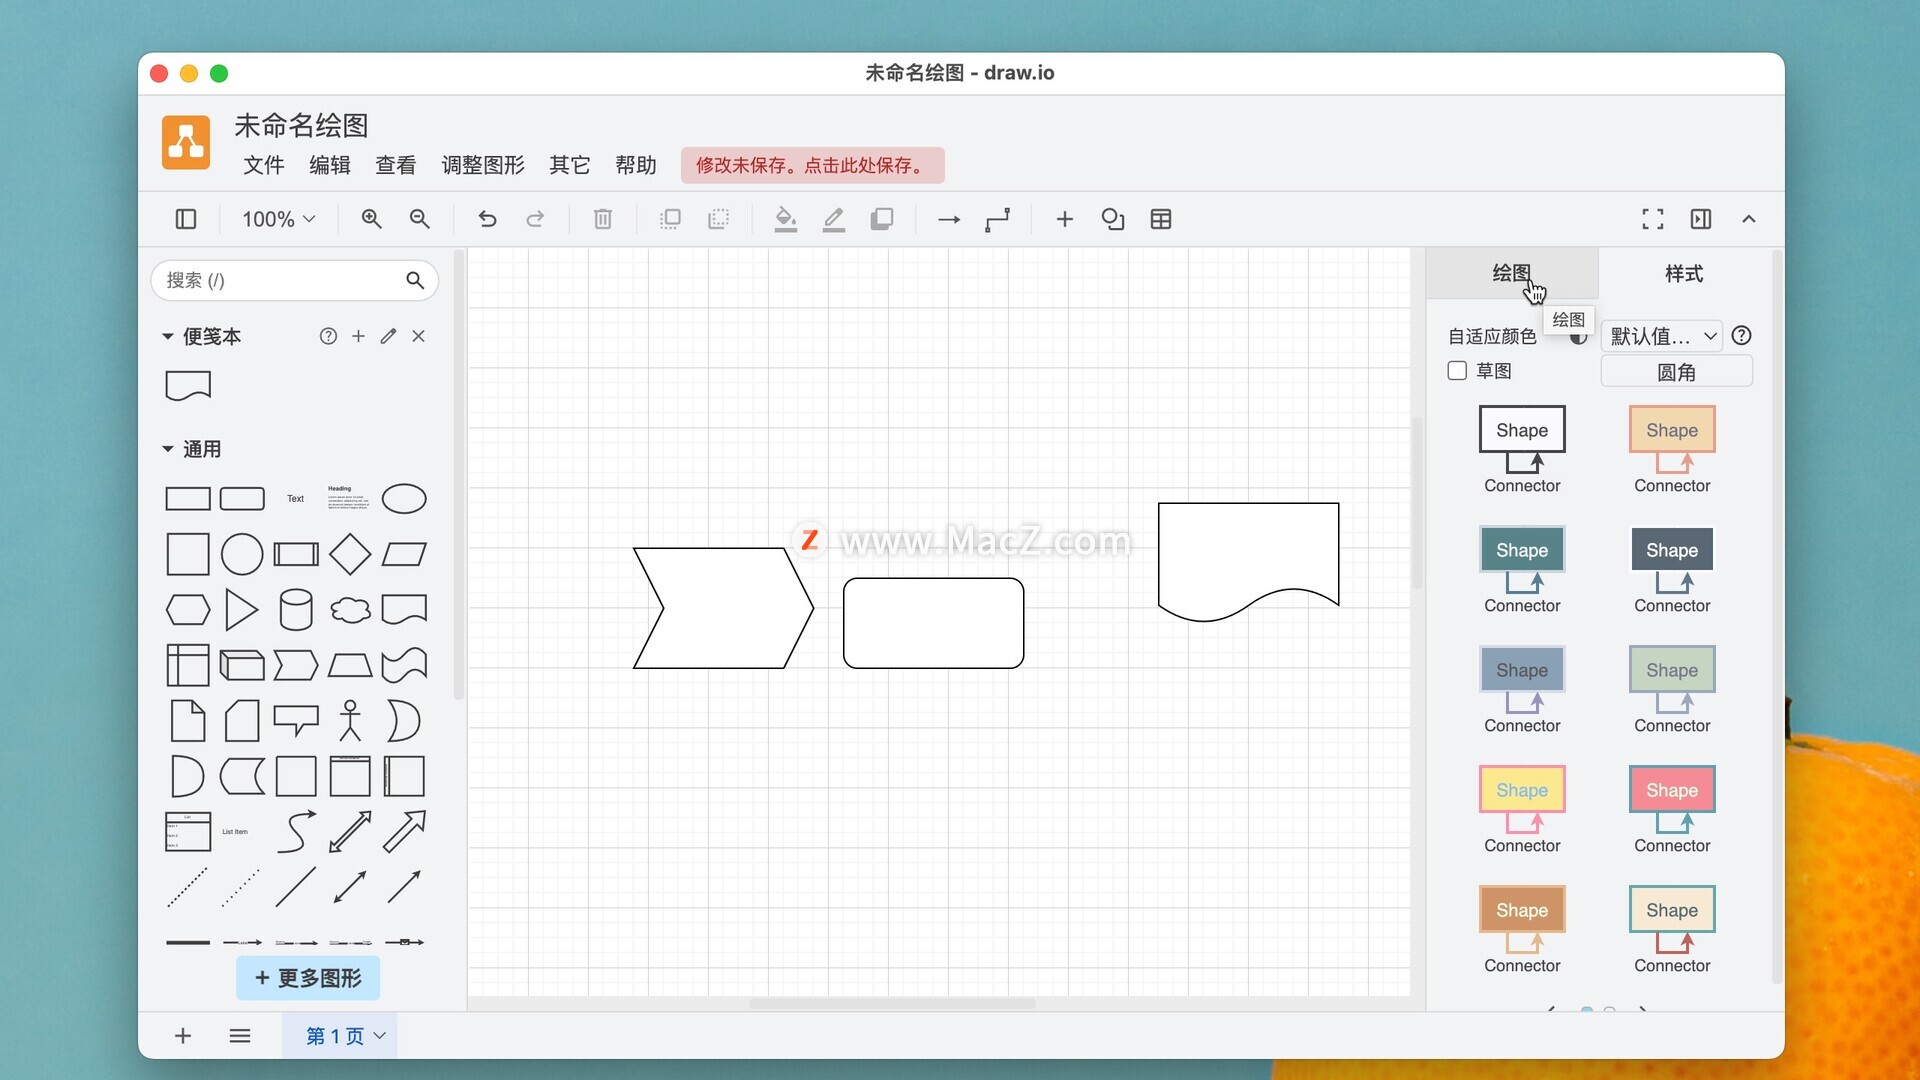Viewport: 1920px width, 1080px height.
Task: Undo the last action
Action: [x=487, y=219]
